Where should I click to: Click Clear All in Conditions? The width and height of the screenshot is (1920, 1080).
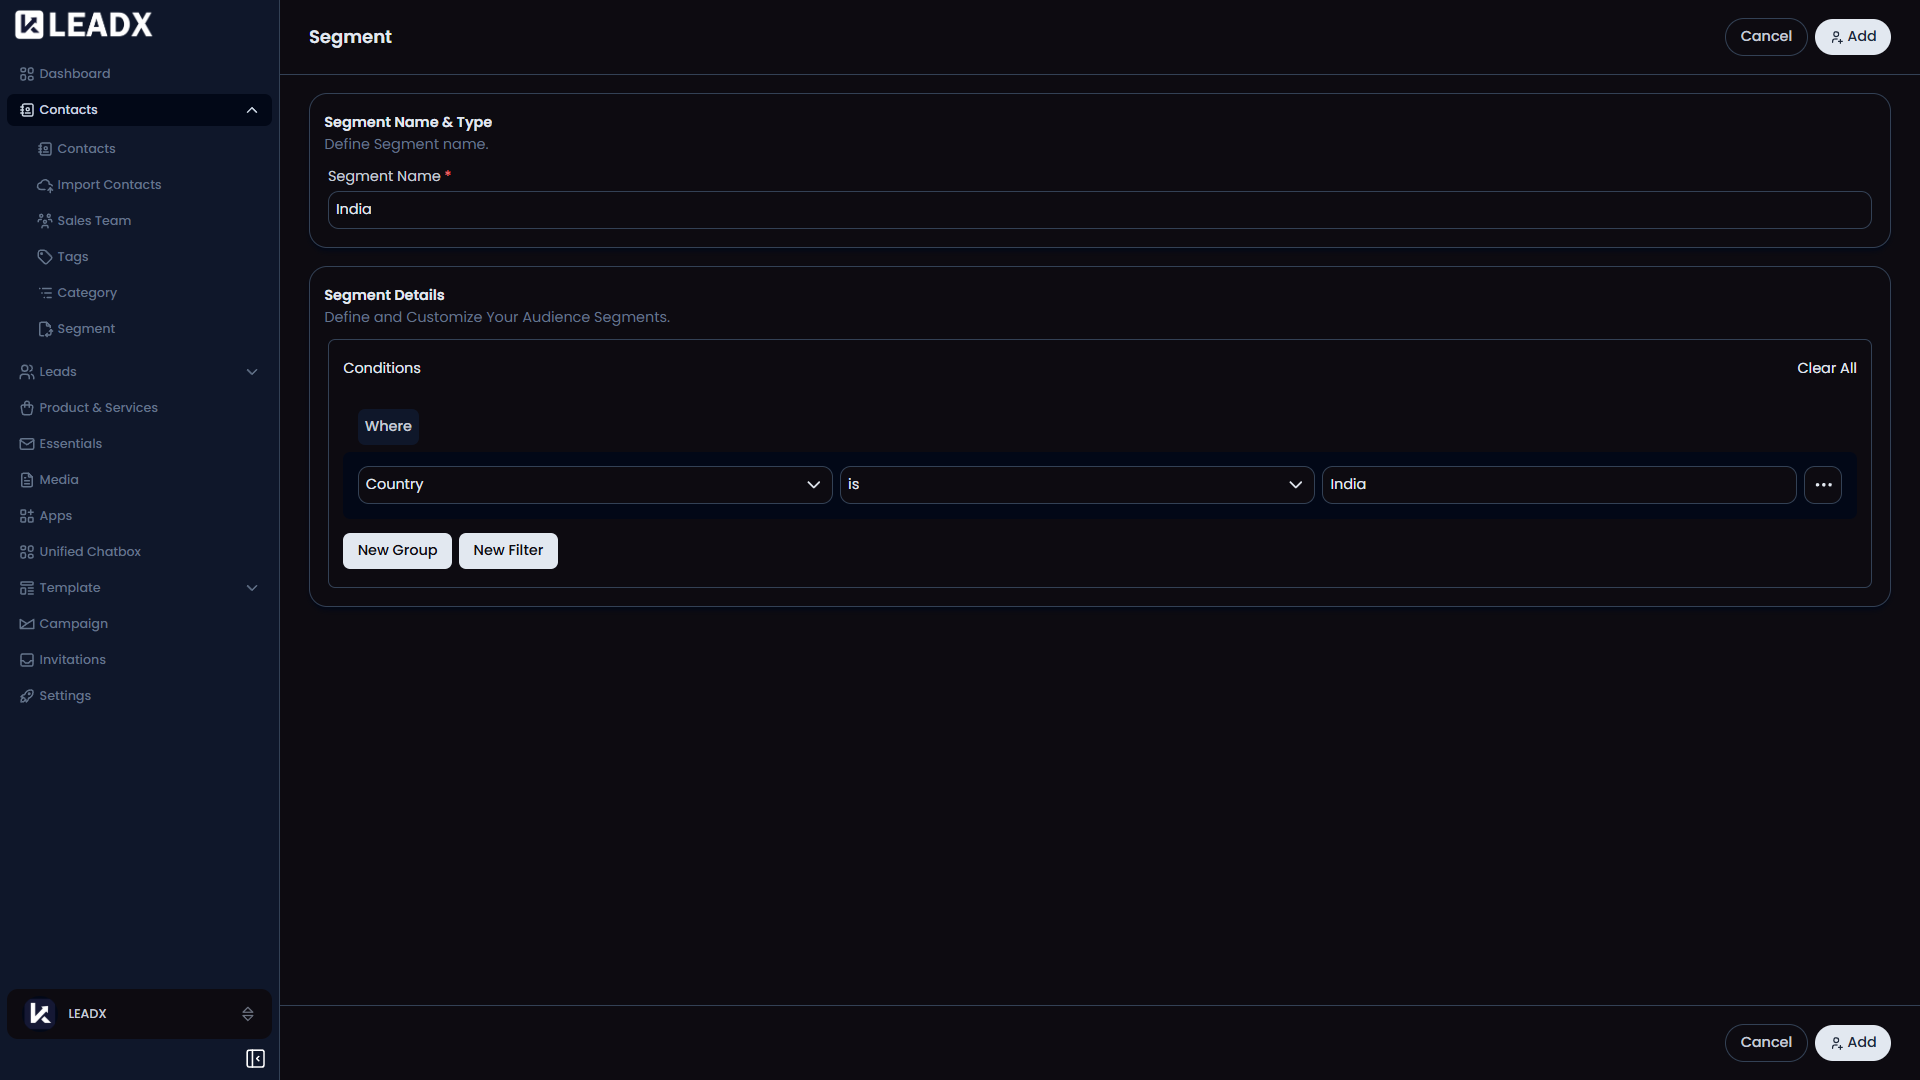(x=1826, y=367)
